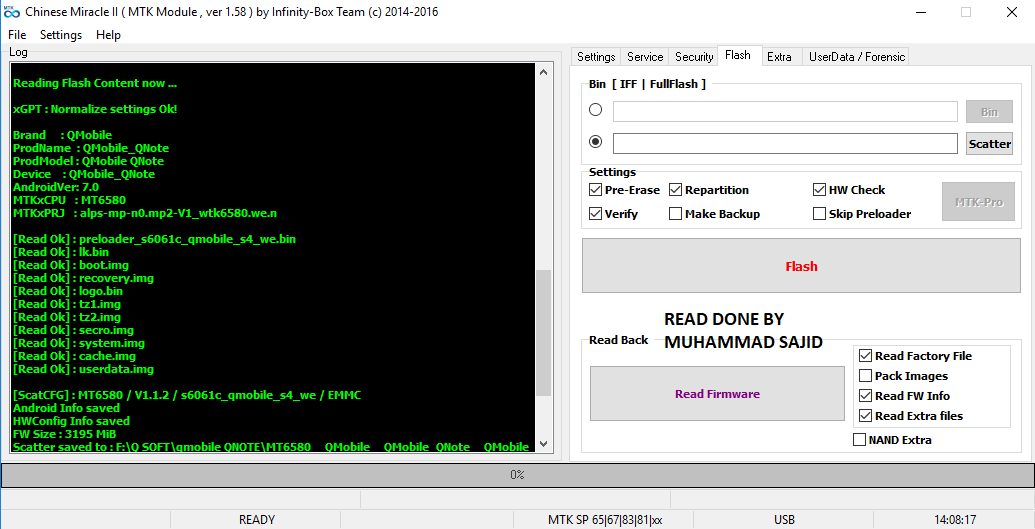Enable the Make Backup checkbox

click(x=675, y=214)
